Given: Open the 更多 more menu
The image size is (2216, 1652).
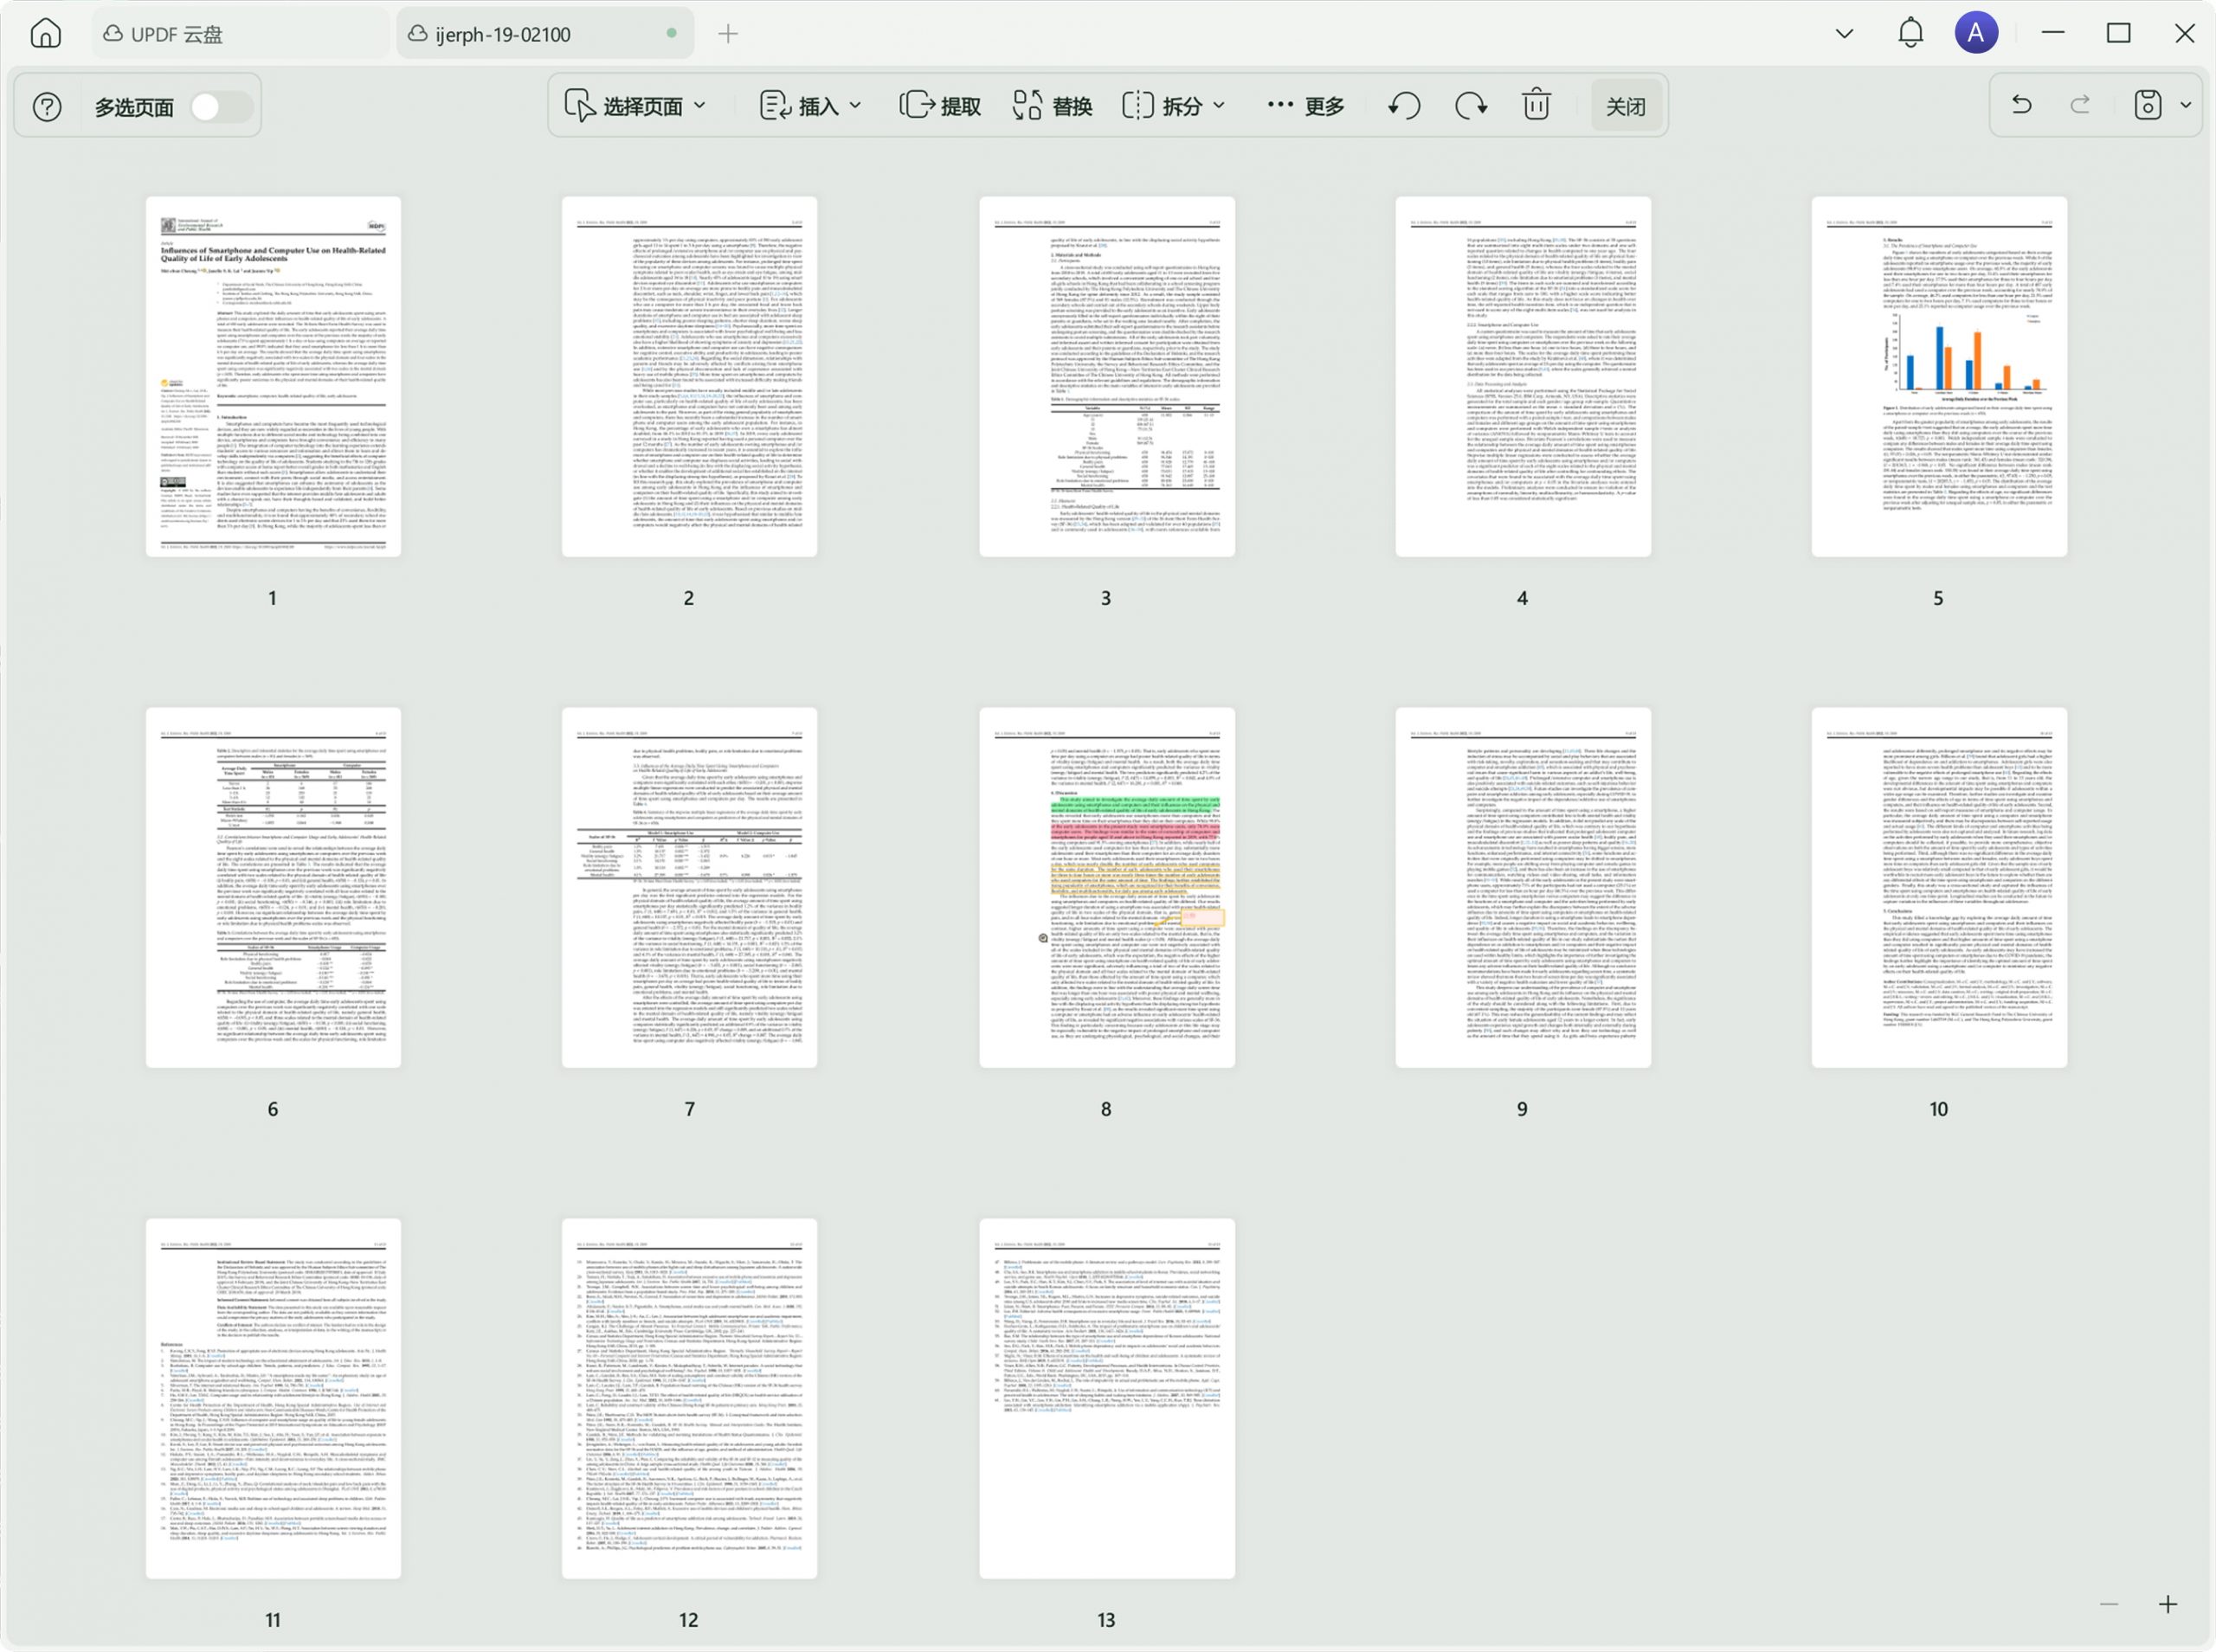Looking at the screenshot, I should tap(1306, 105).
